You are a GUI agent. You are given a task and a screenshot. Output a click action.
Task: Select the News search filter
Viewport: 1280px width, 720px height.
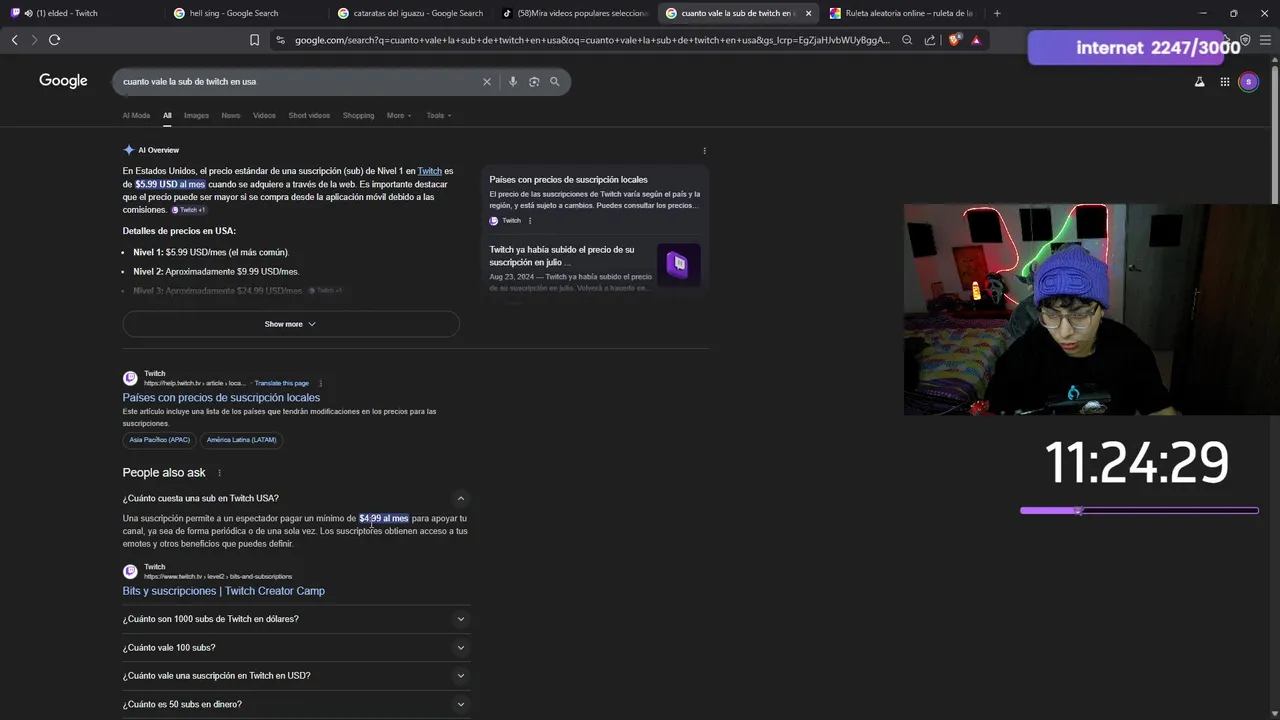(x=231, y=116)
